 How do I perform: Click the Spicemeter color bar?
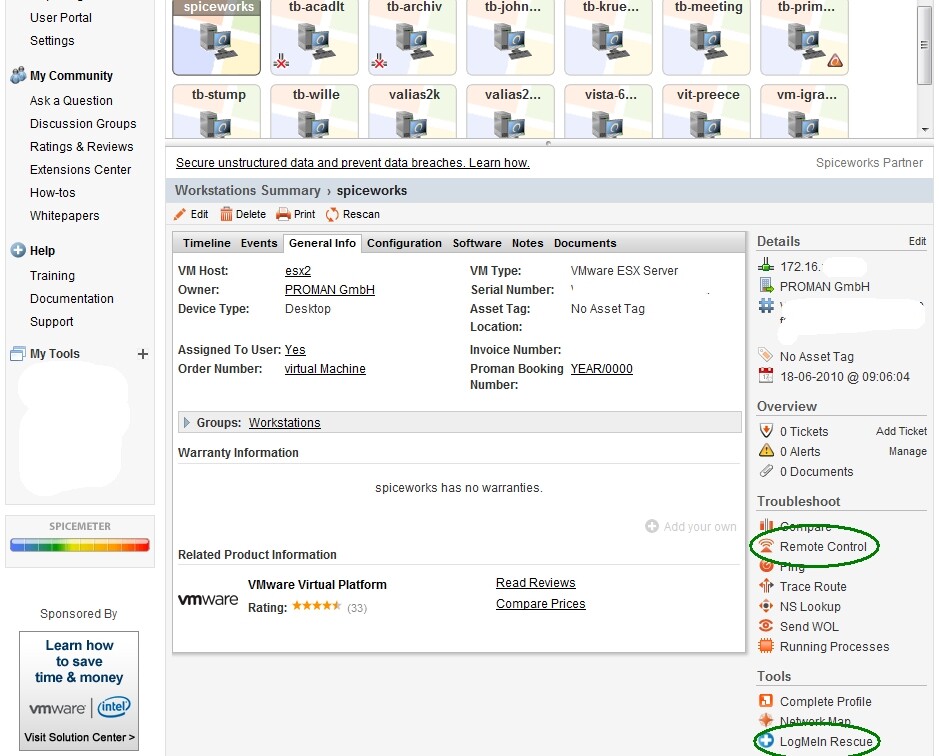tap(79, 544)
